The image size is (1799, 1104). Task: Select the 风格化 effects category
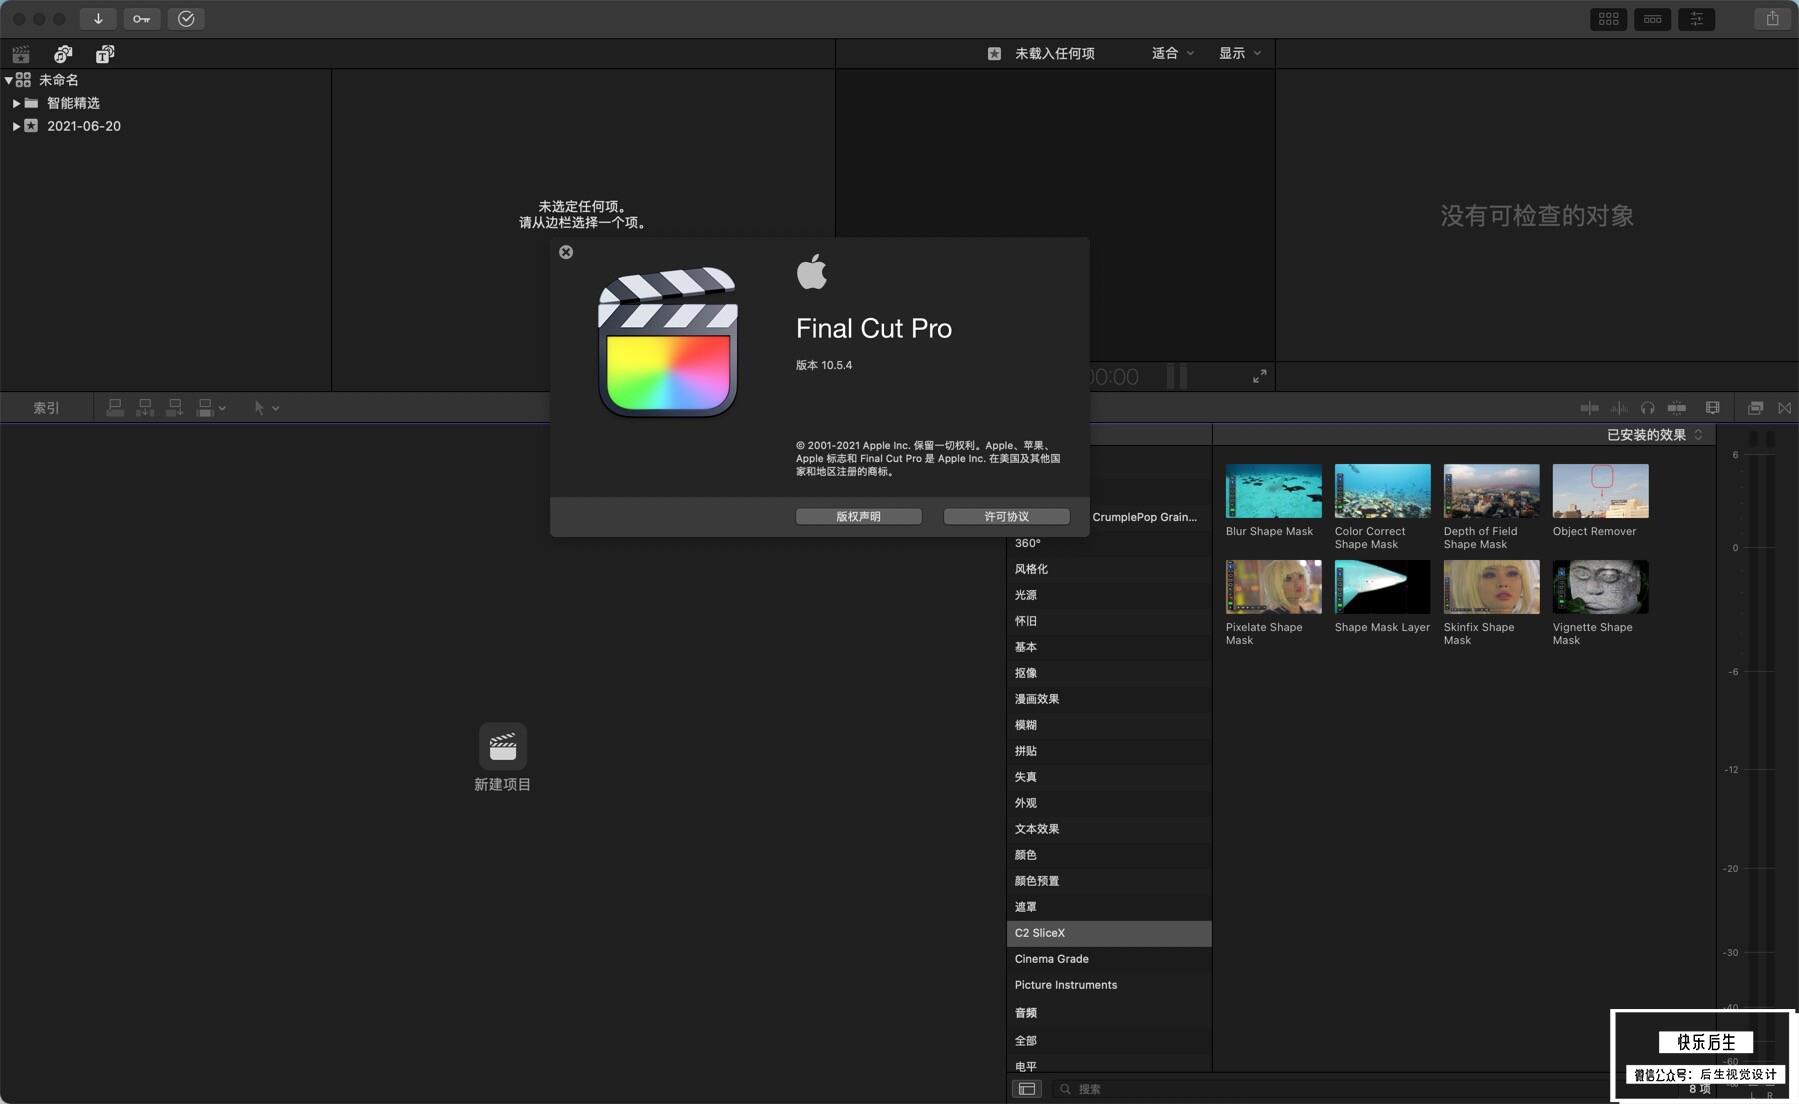[x=1109, y=569]
